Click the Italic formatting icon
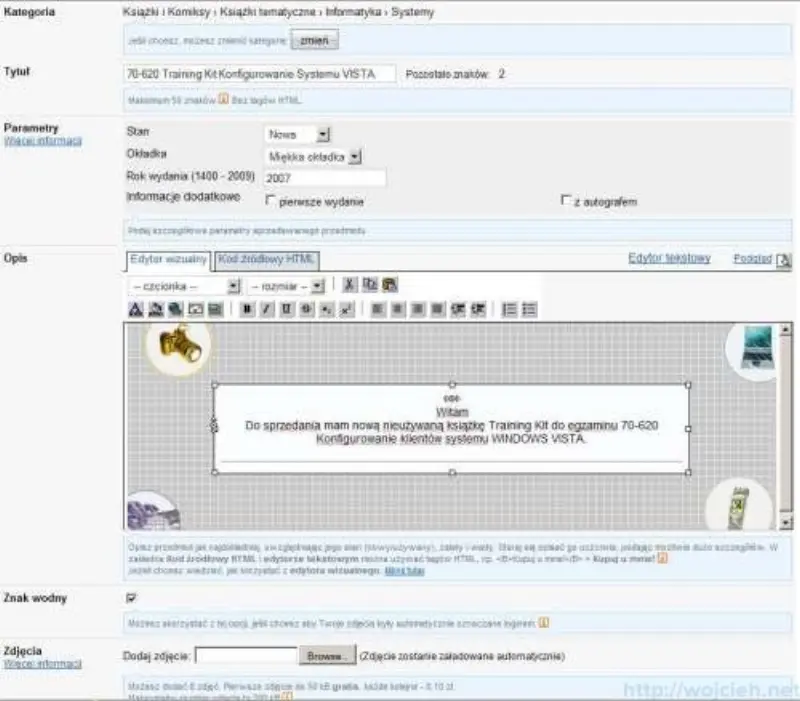The height and width of the screenshot is (701, 800). tap(266, 310)
